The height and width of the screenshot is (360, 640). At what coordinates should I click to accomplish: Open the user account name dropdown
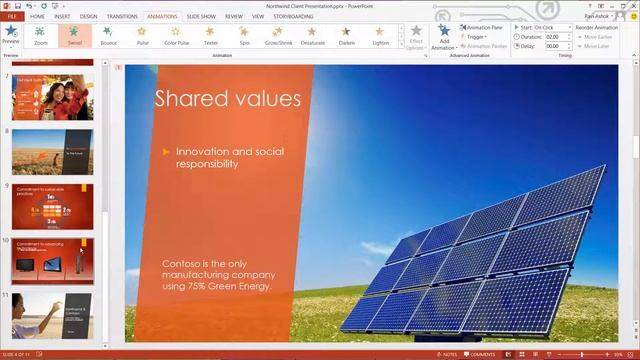click(599, 16)
